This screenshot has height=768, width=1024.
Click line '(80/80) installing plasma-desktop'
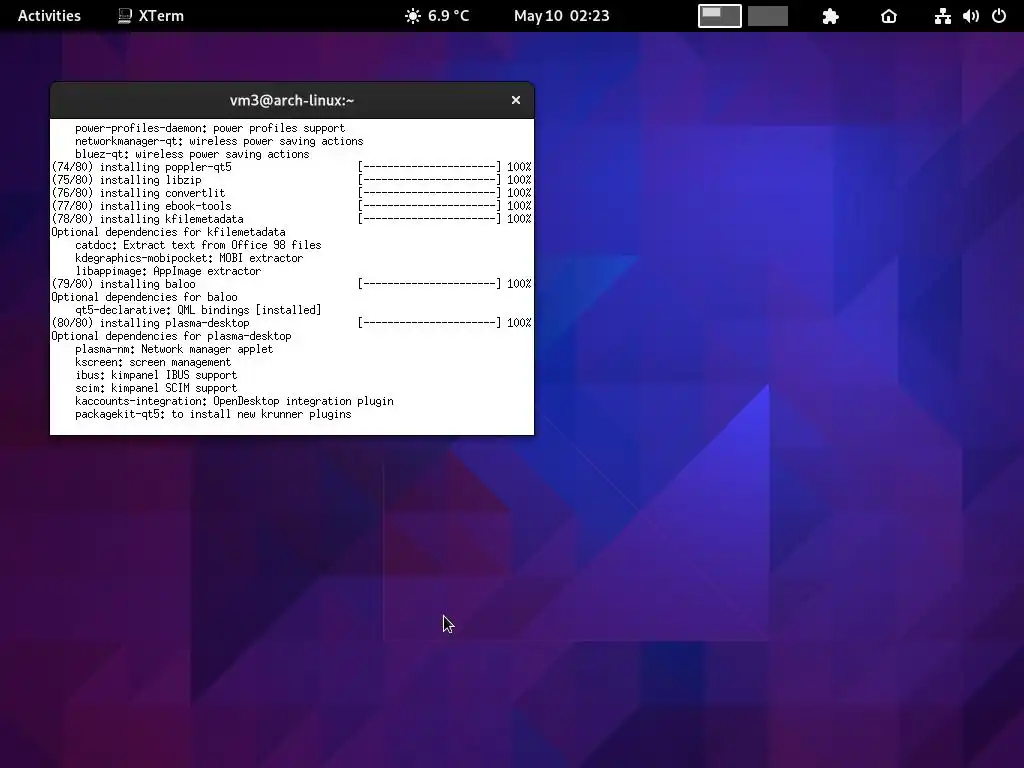(x=150, y=323)
